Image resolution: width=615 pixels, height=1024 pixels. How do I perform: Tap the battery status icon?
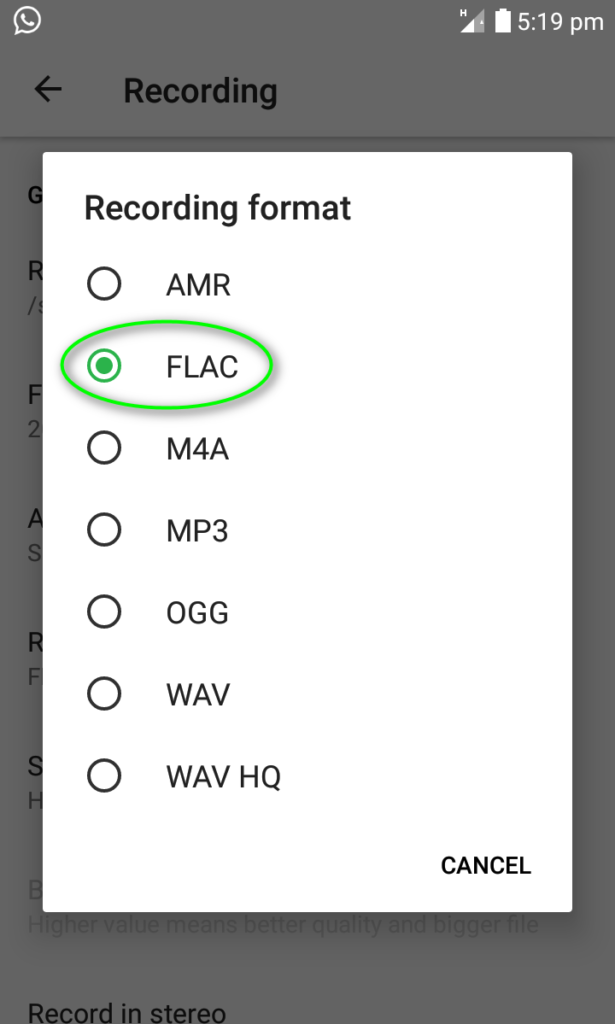tap(502, 21)
